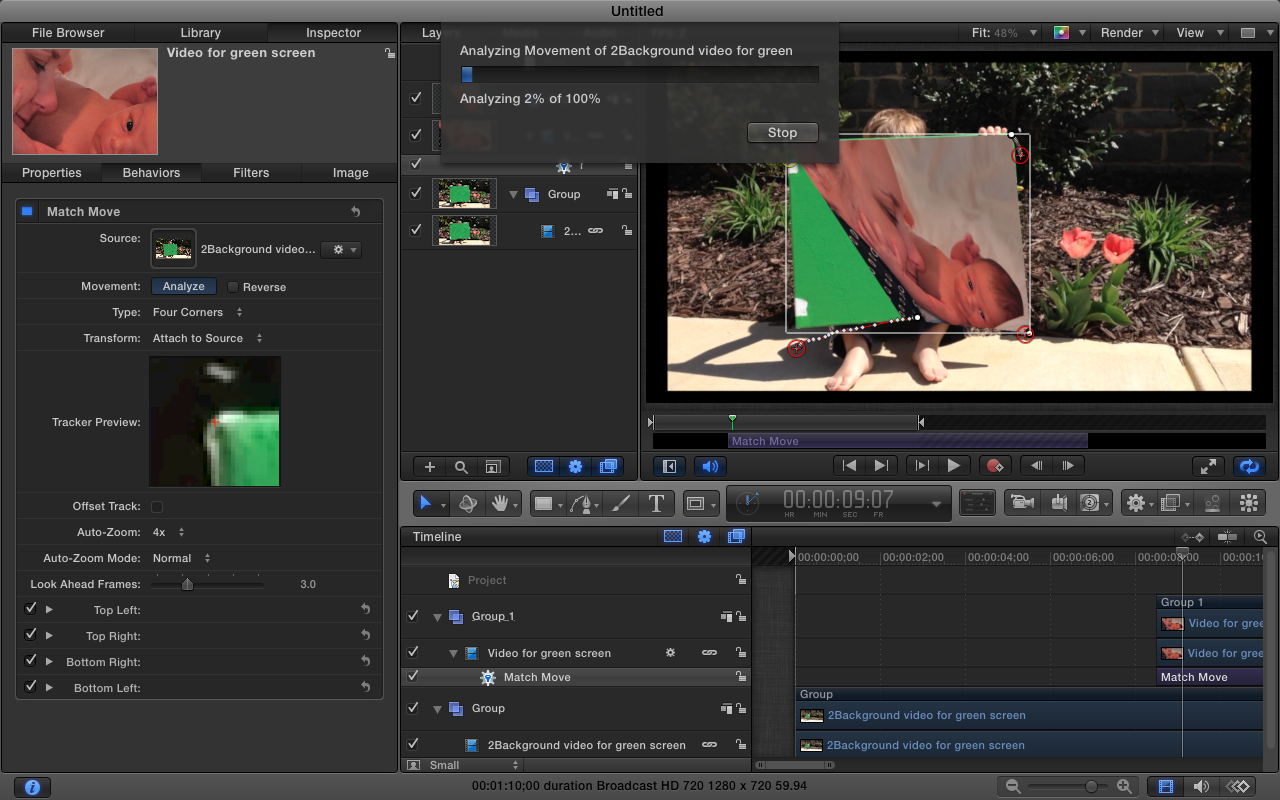The width and height of the screenshot is (1280, 800).
Task: Enable the Reverse checkbox
Action: coord(233,287)
